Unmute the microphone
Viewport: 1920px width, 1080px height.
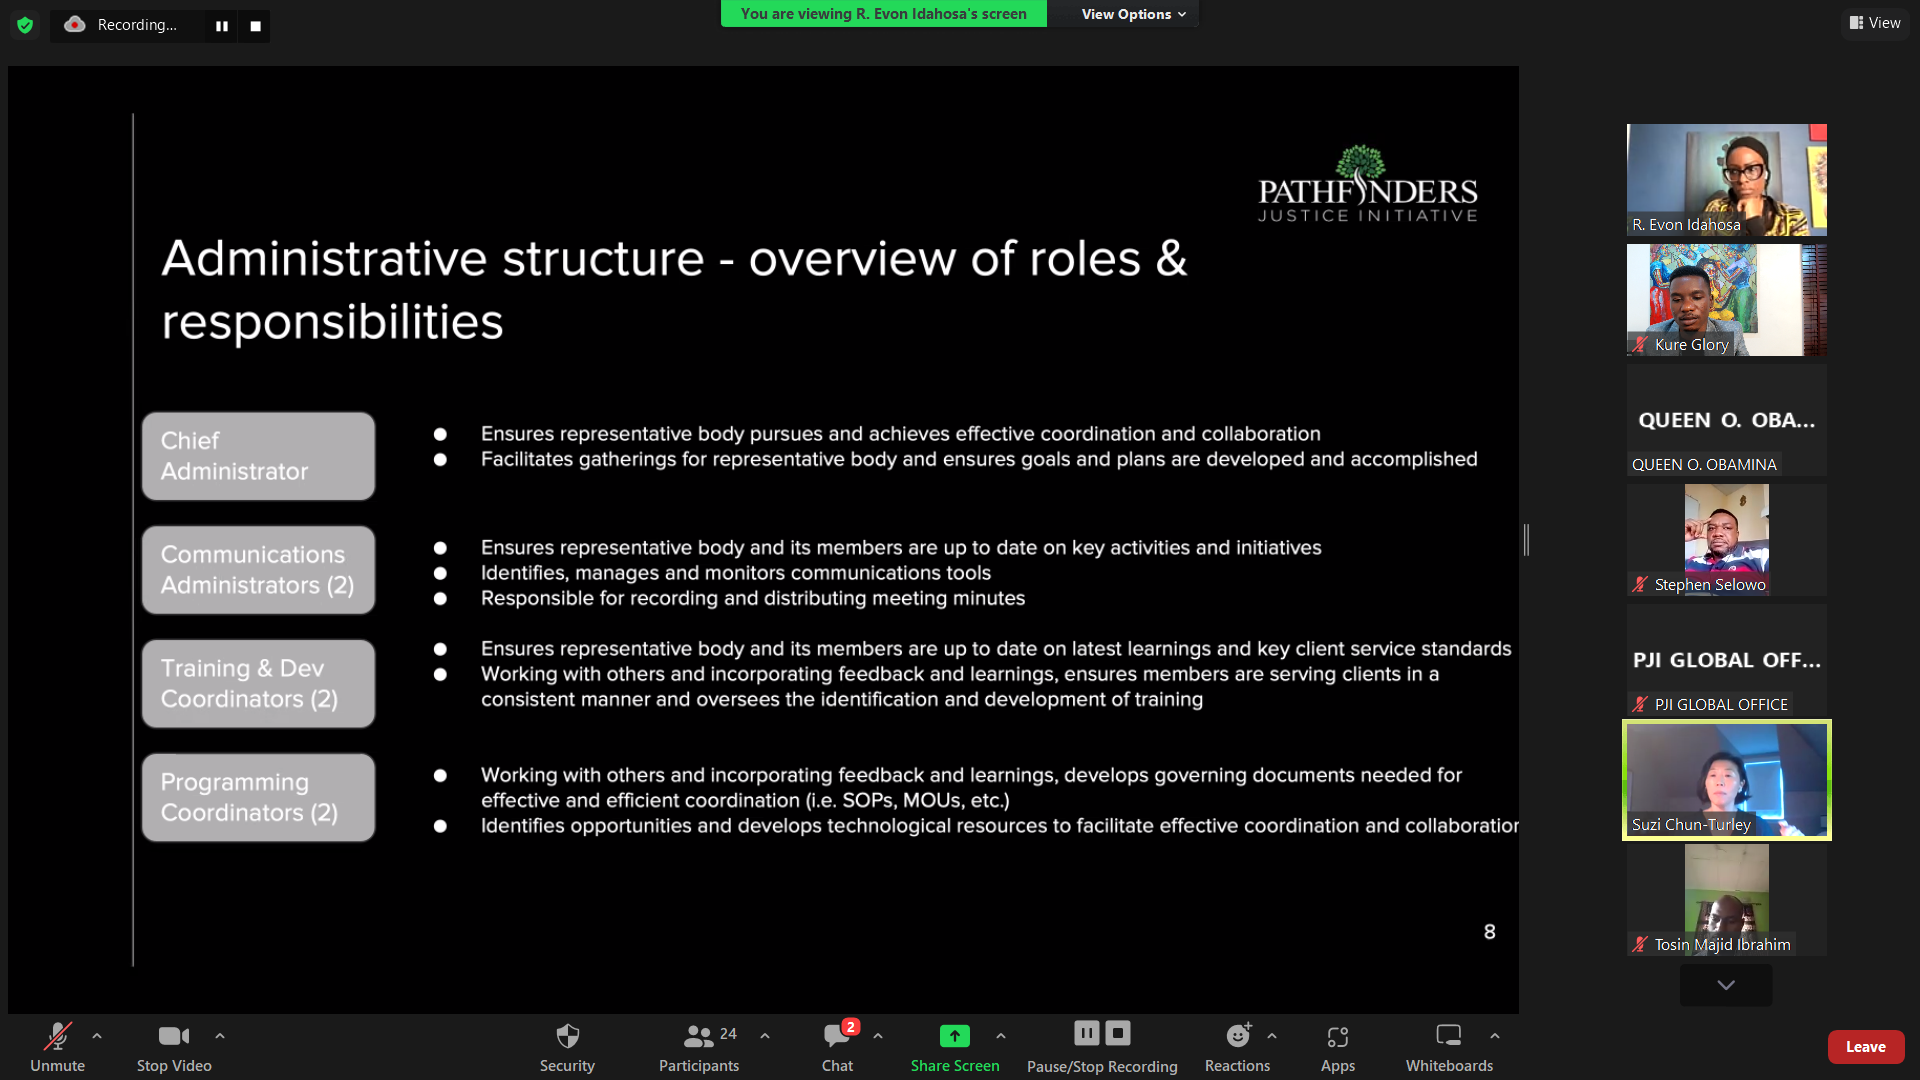[57, 1036]
